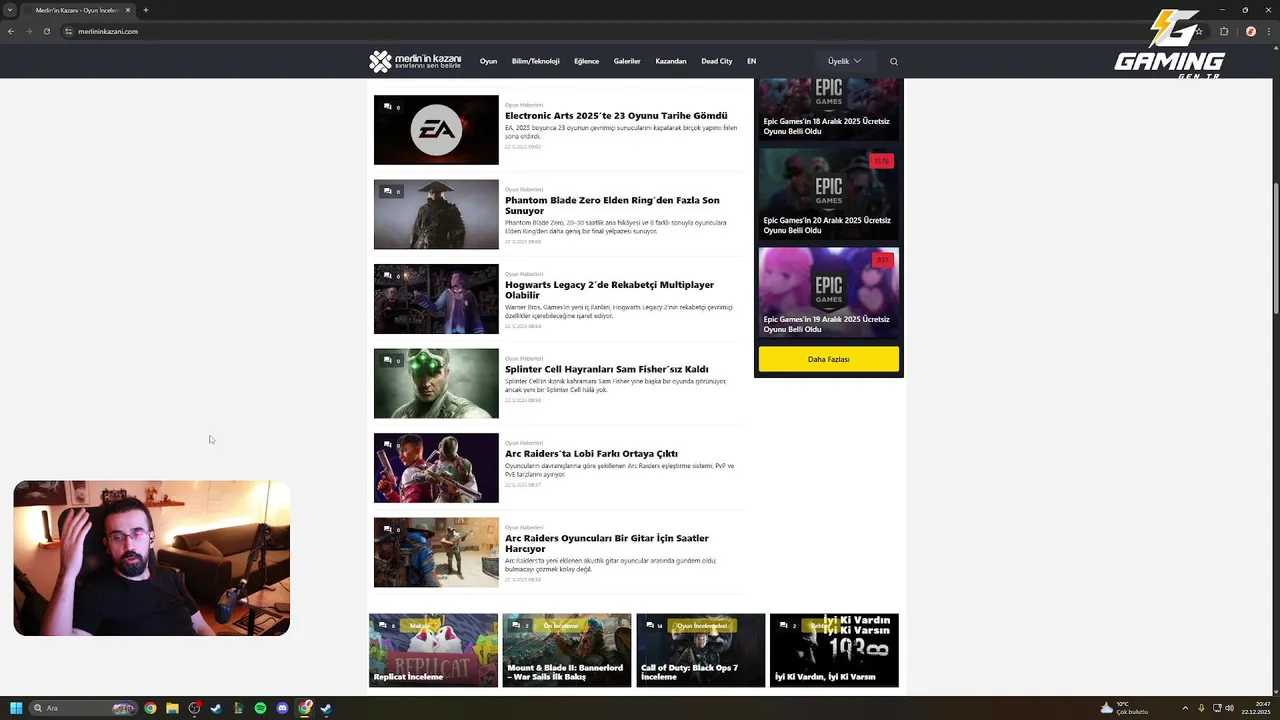The width and height of the screenshot is (1280, 720).
Task: Open Epic Games 18 Aralık 2025 free game card
Action: pos(828,109)
